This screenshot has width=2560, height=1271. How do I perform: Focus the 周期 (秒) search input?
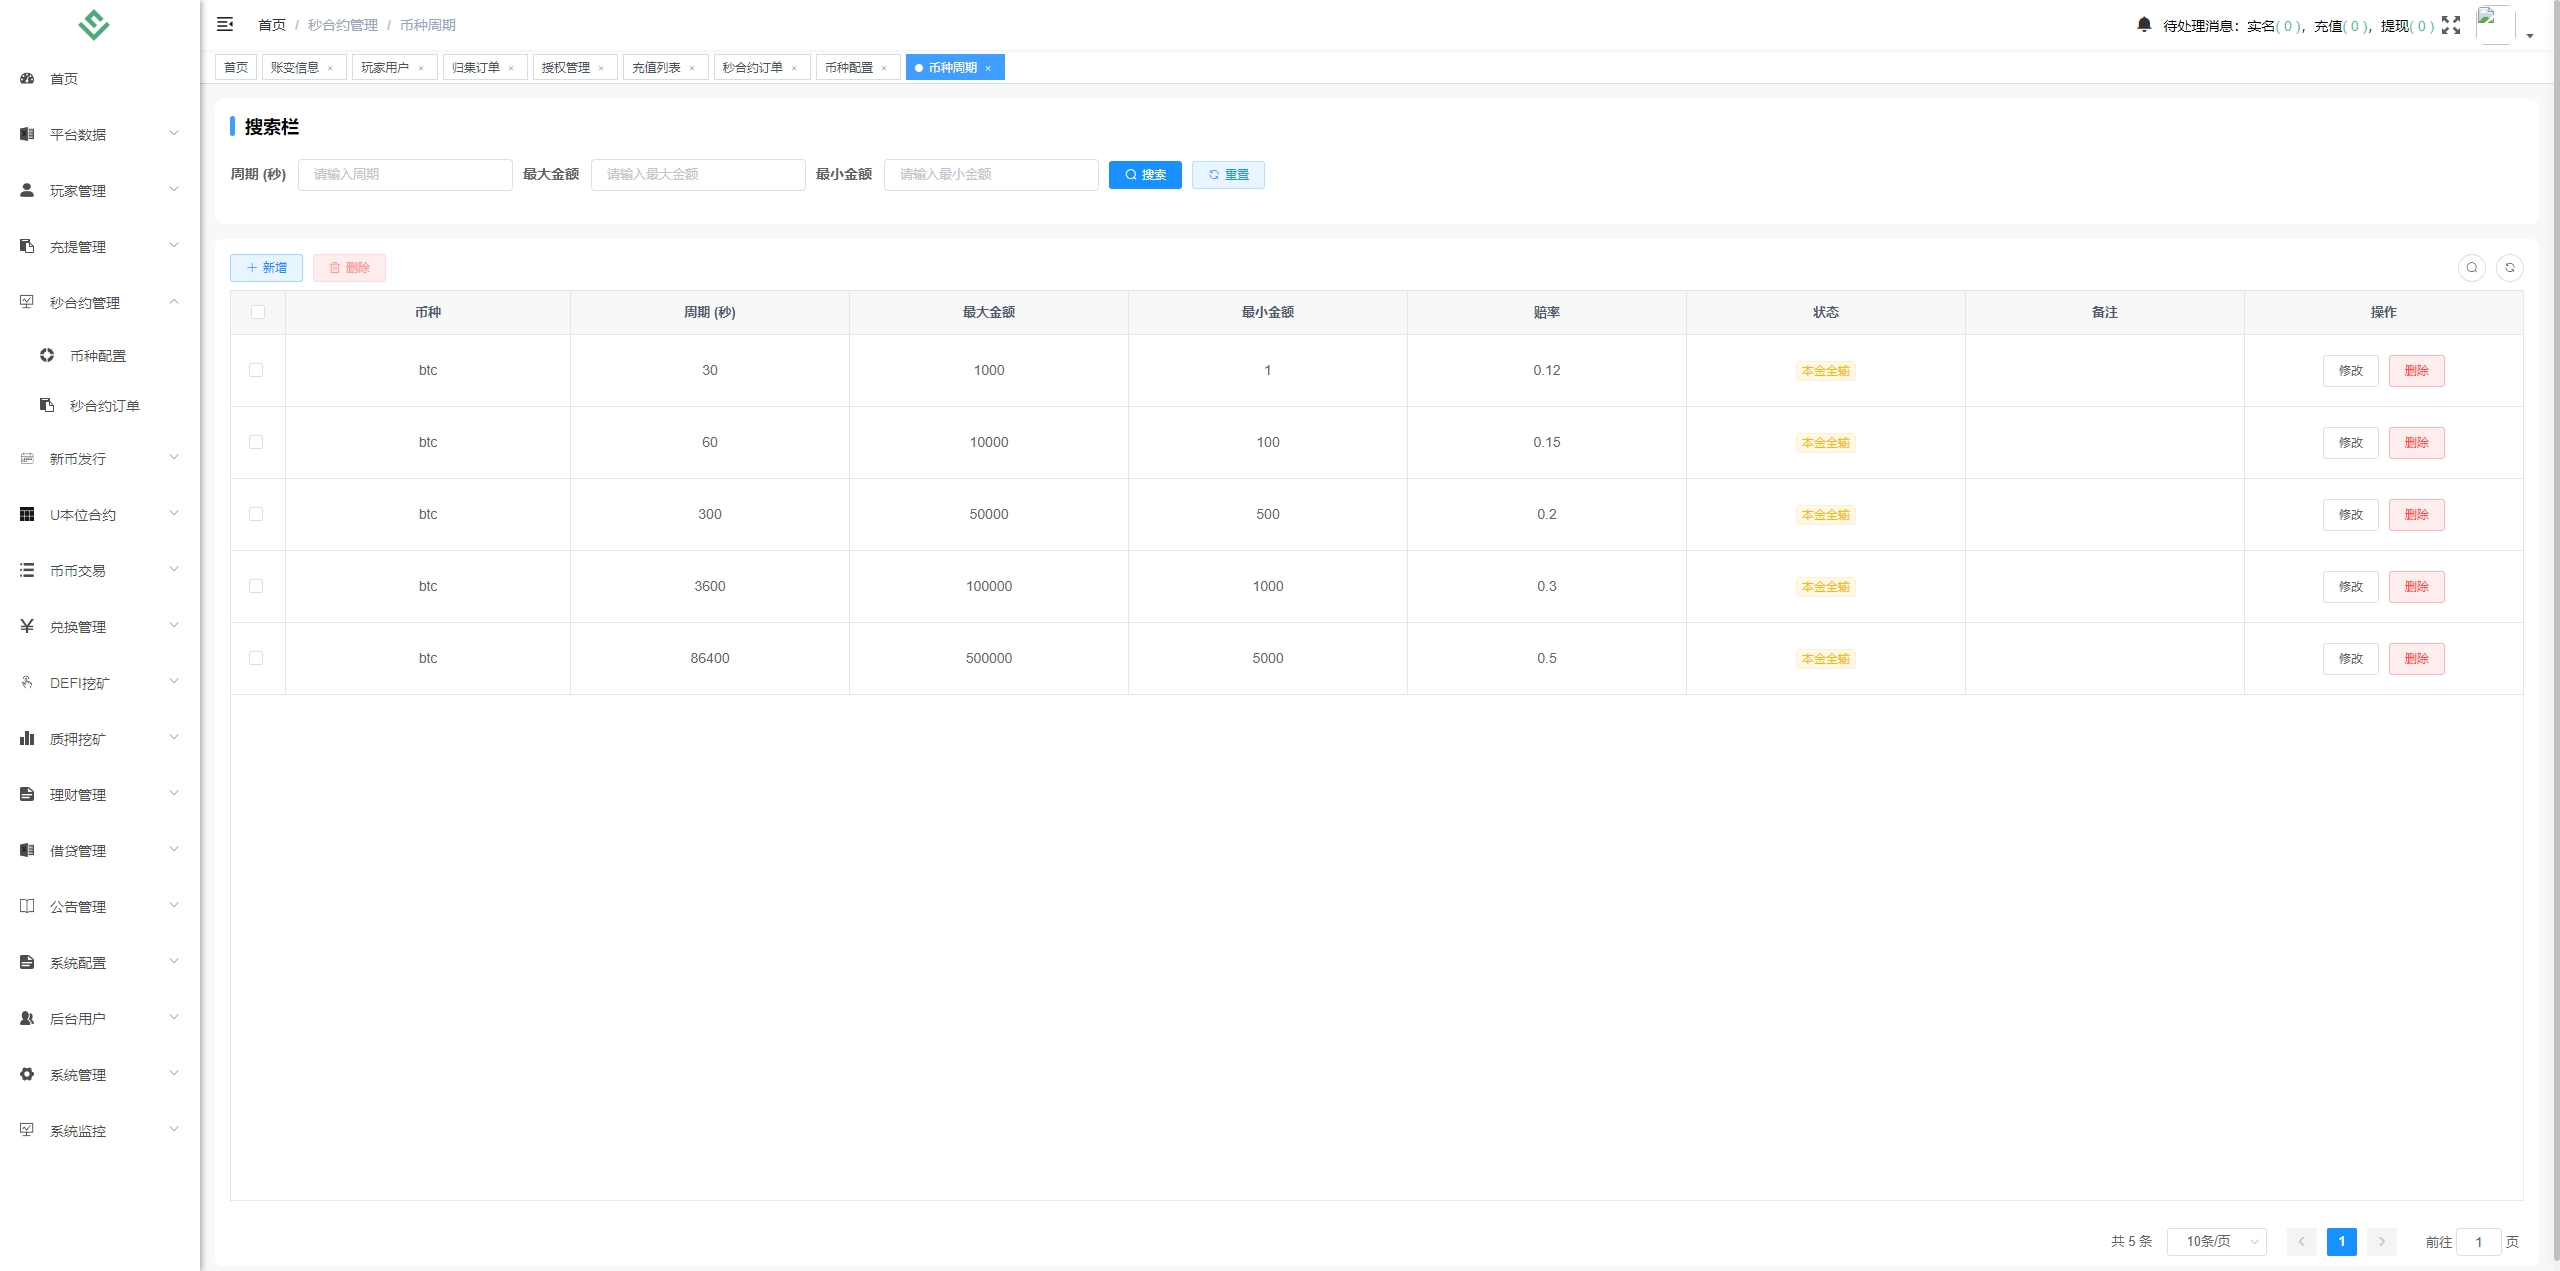[405, 174]
